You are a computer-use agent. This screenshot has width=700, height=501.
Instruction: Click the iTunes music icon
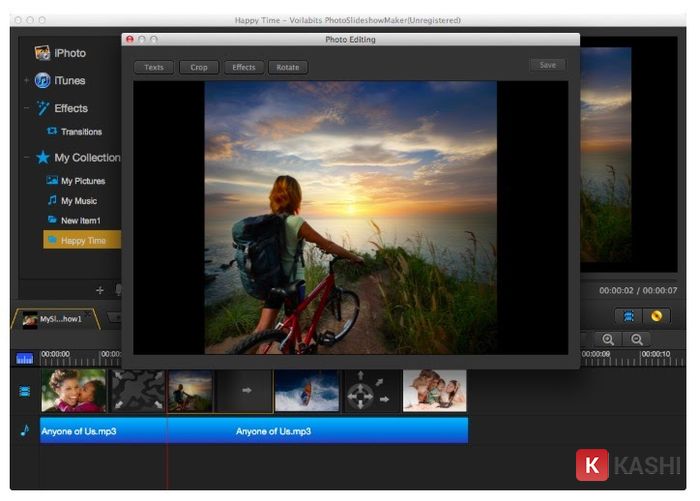click(43, 81)
